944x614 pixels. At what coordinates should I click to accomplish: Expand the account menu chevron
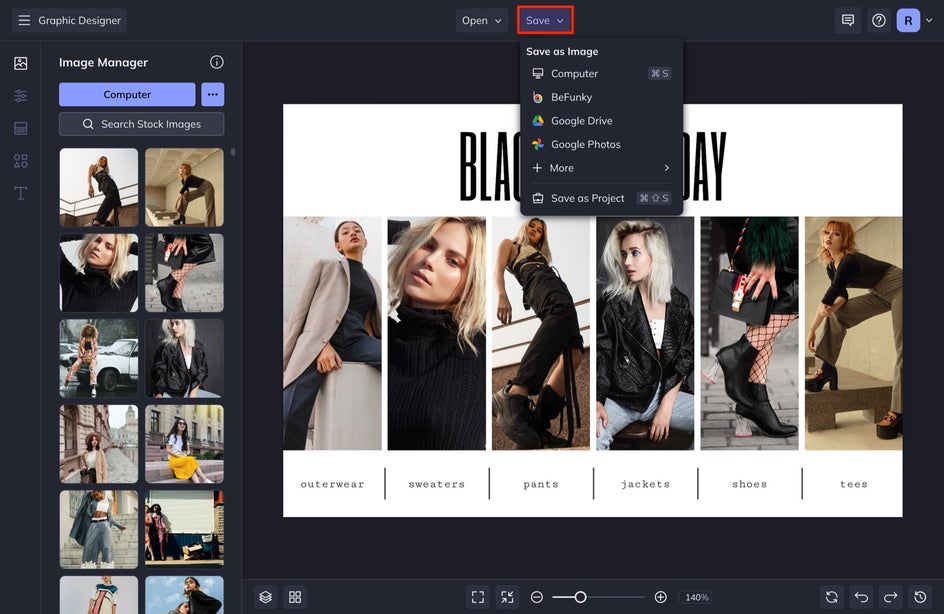pyautogui.click(x=929, y=20)
